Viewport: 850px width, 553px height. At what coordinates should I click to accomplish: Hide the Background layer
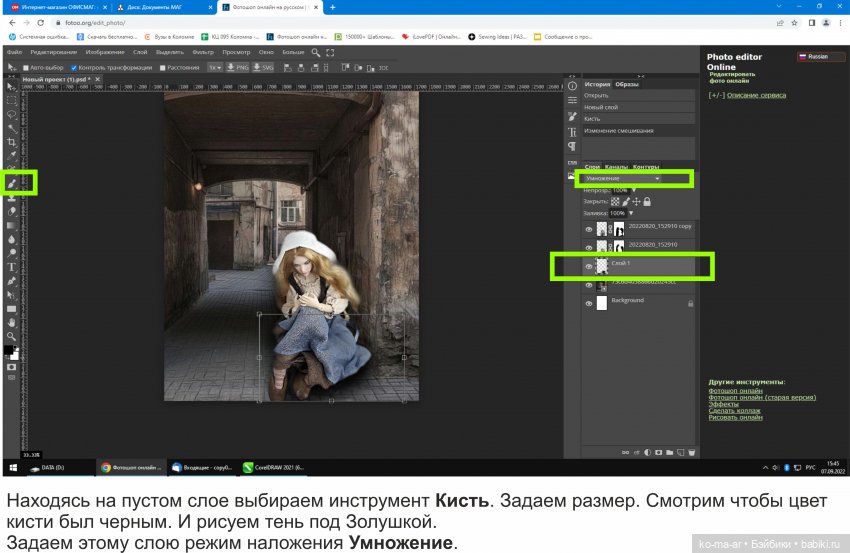point(589,304)
